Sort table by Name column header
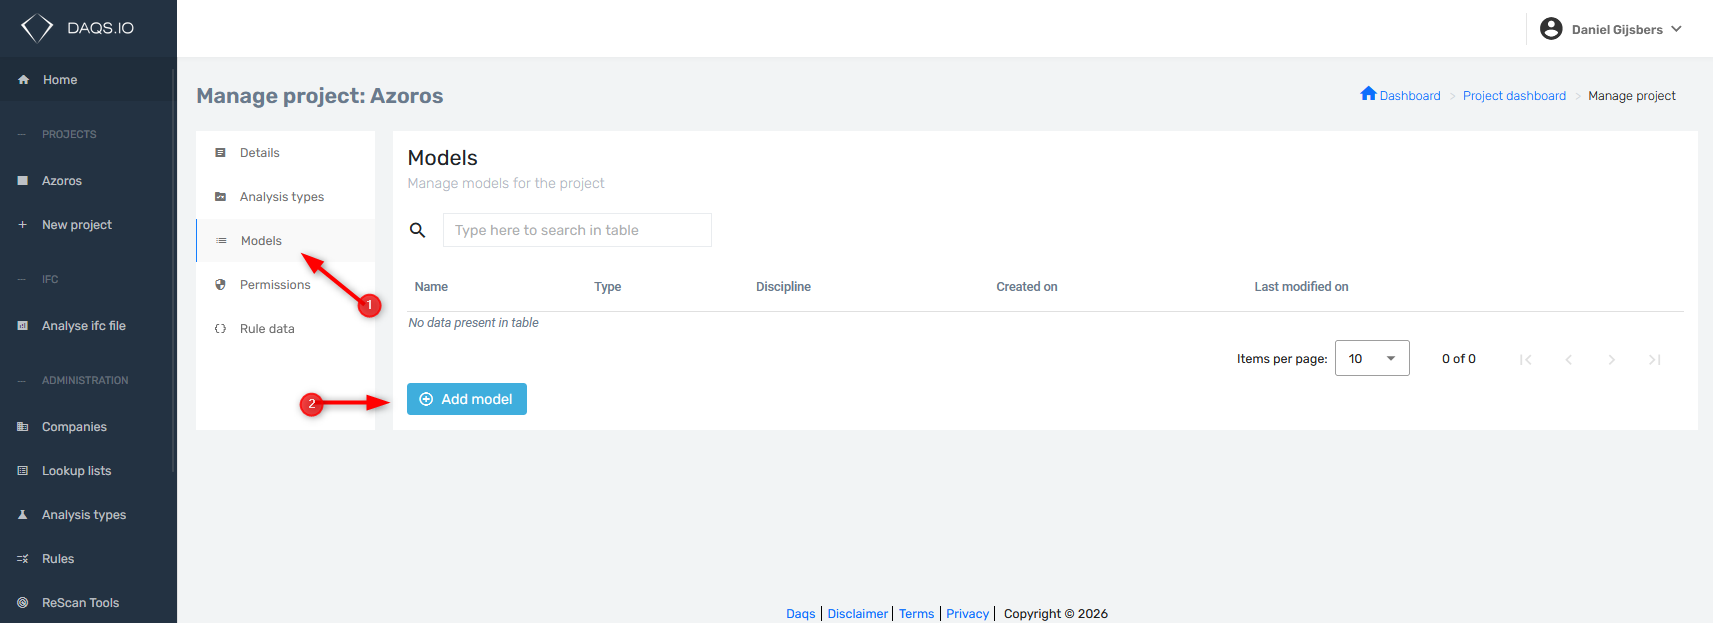 pos(431,287)
